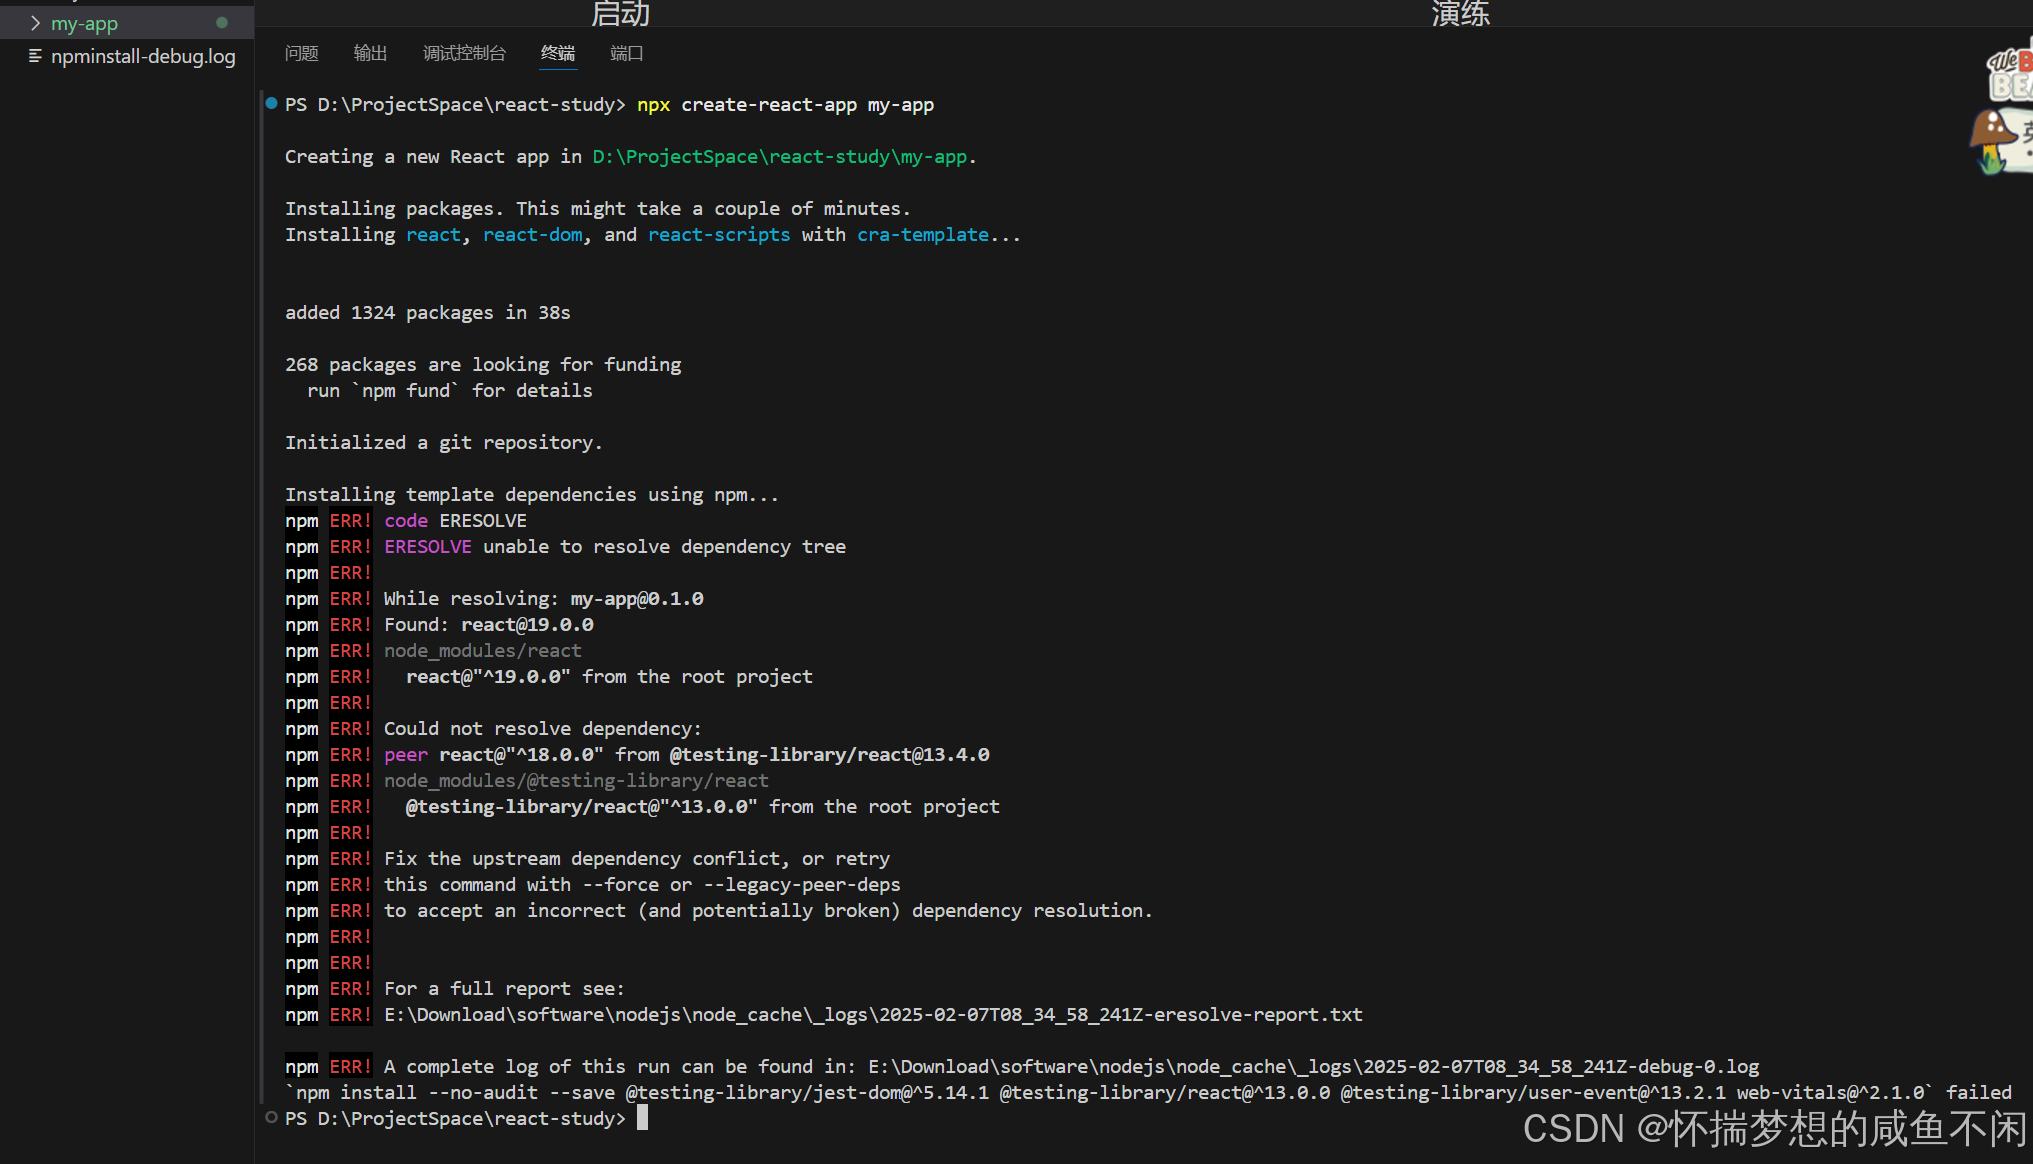
Task: Click the 启动 heading text at top
Action: click(620, 13)
